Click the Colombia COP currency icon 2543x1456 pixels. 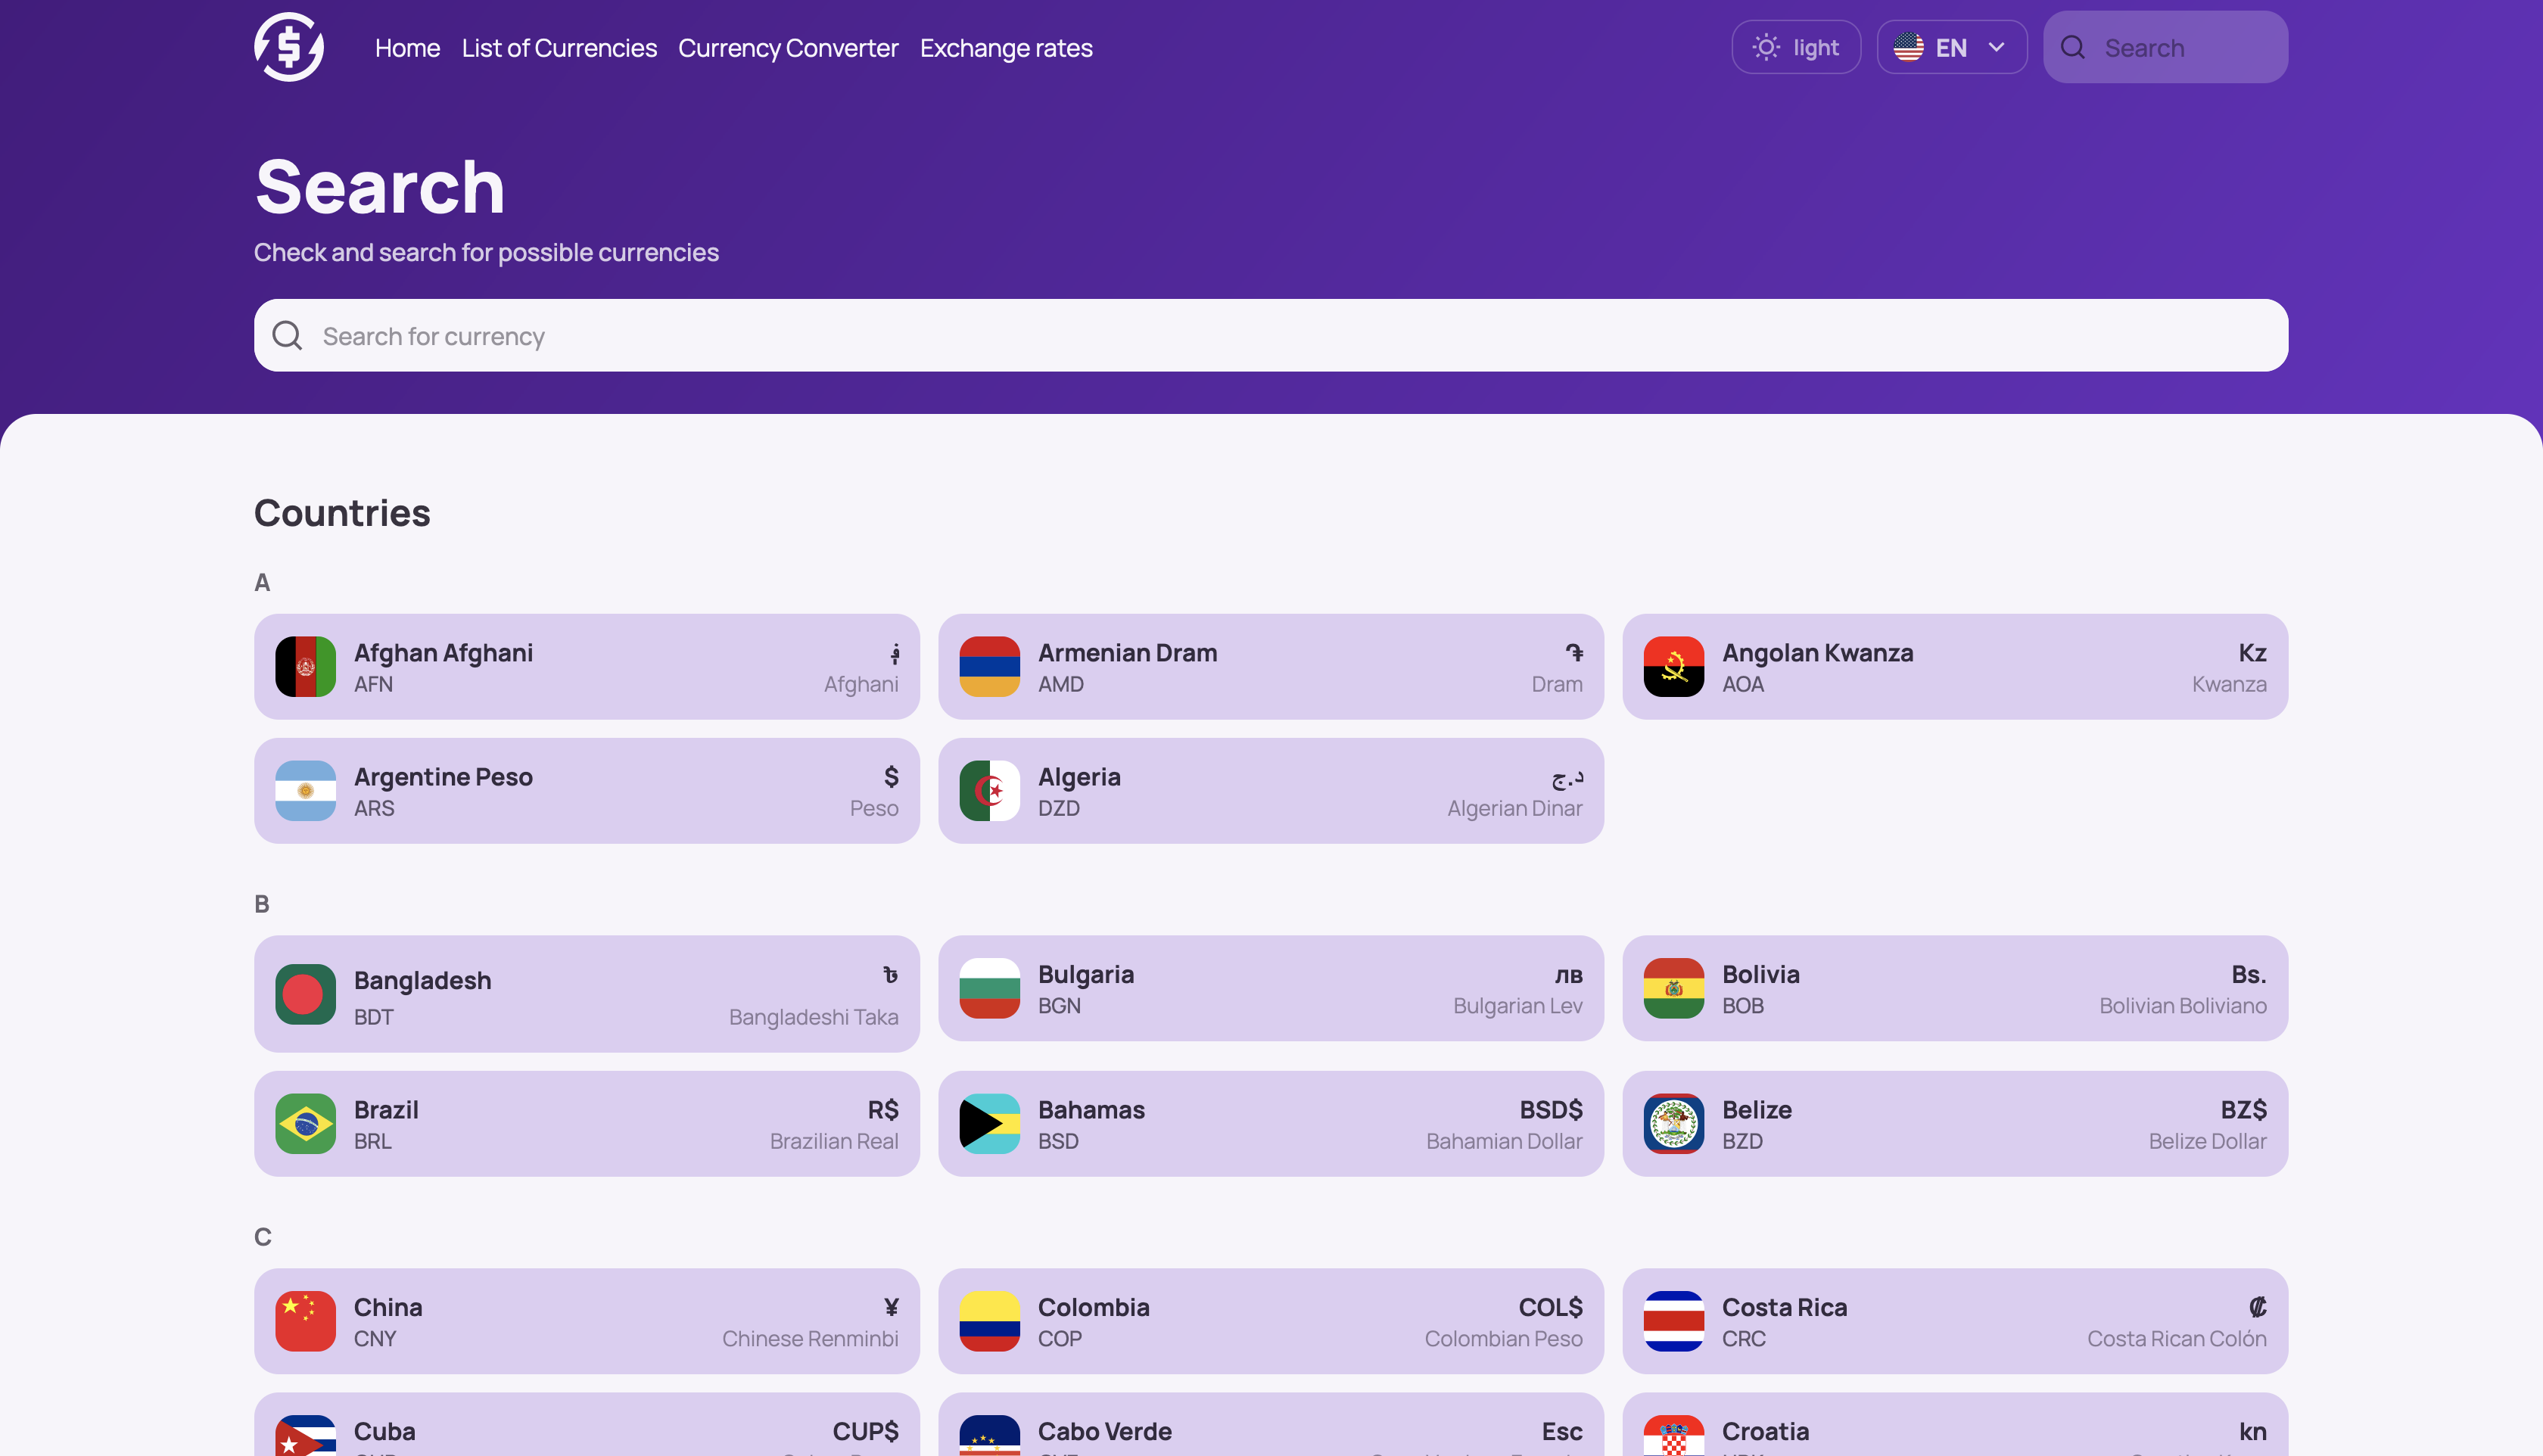tap(988, 1320)
